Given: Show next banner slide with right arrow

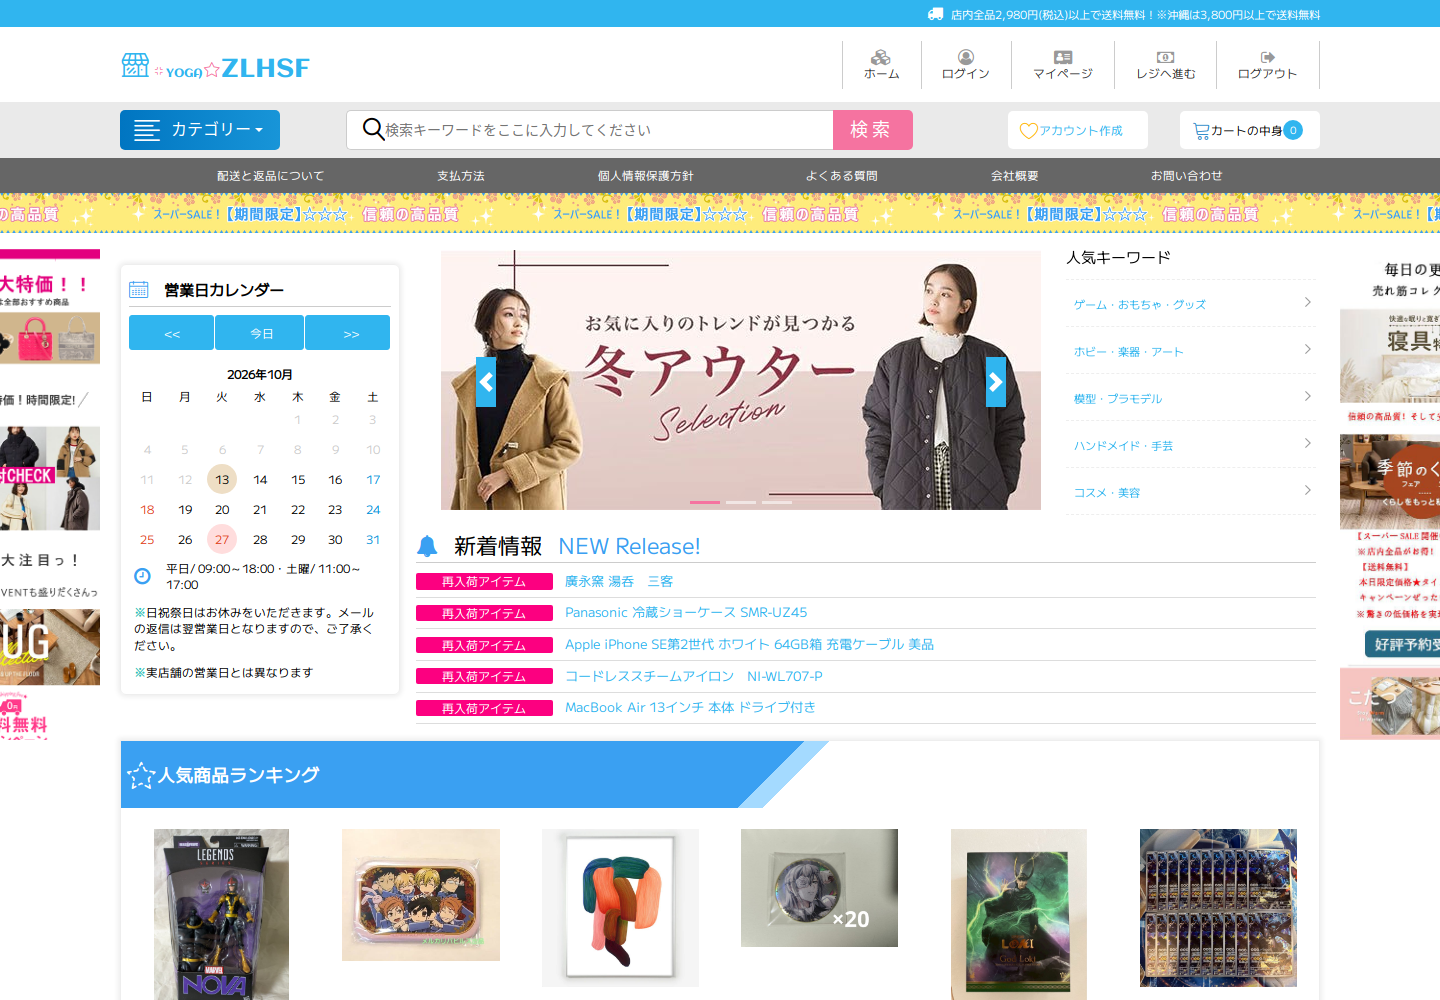Looking at the screenshot, I should [x=996, y=382].
